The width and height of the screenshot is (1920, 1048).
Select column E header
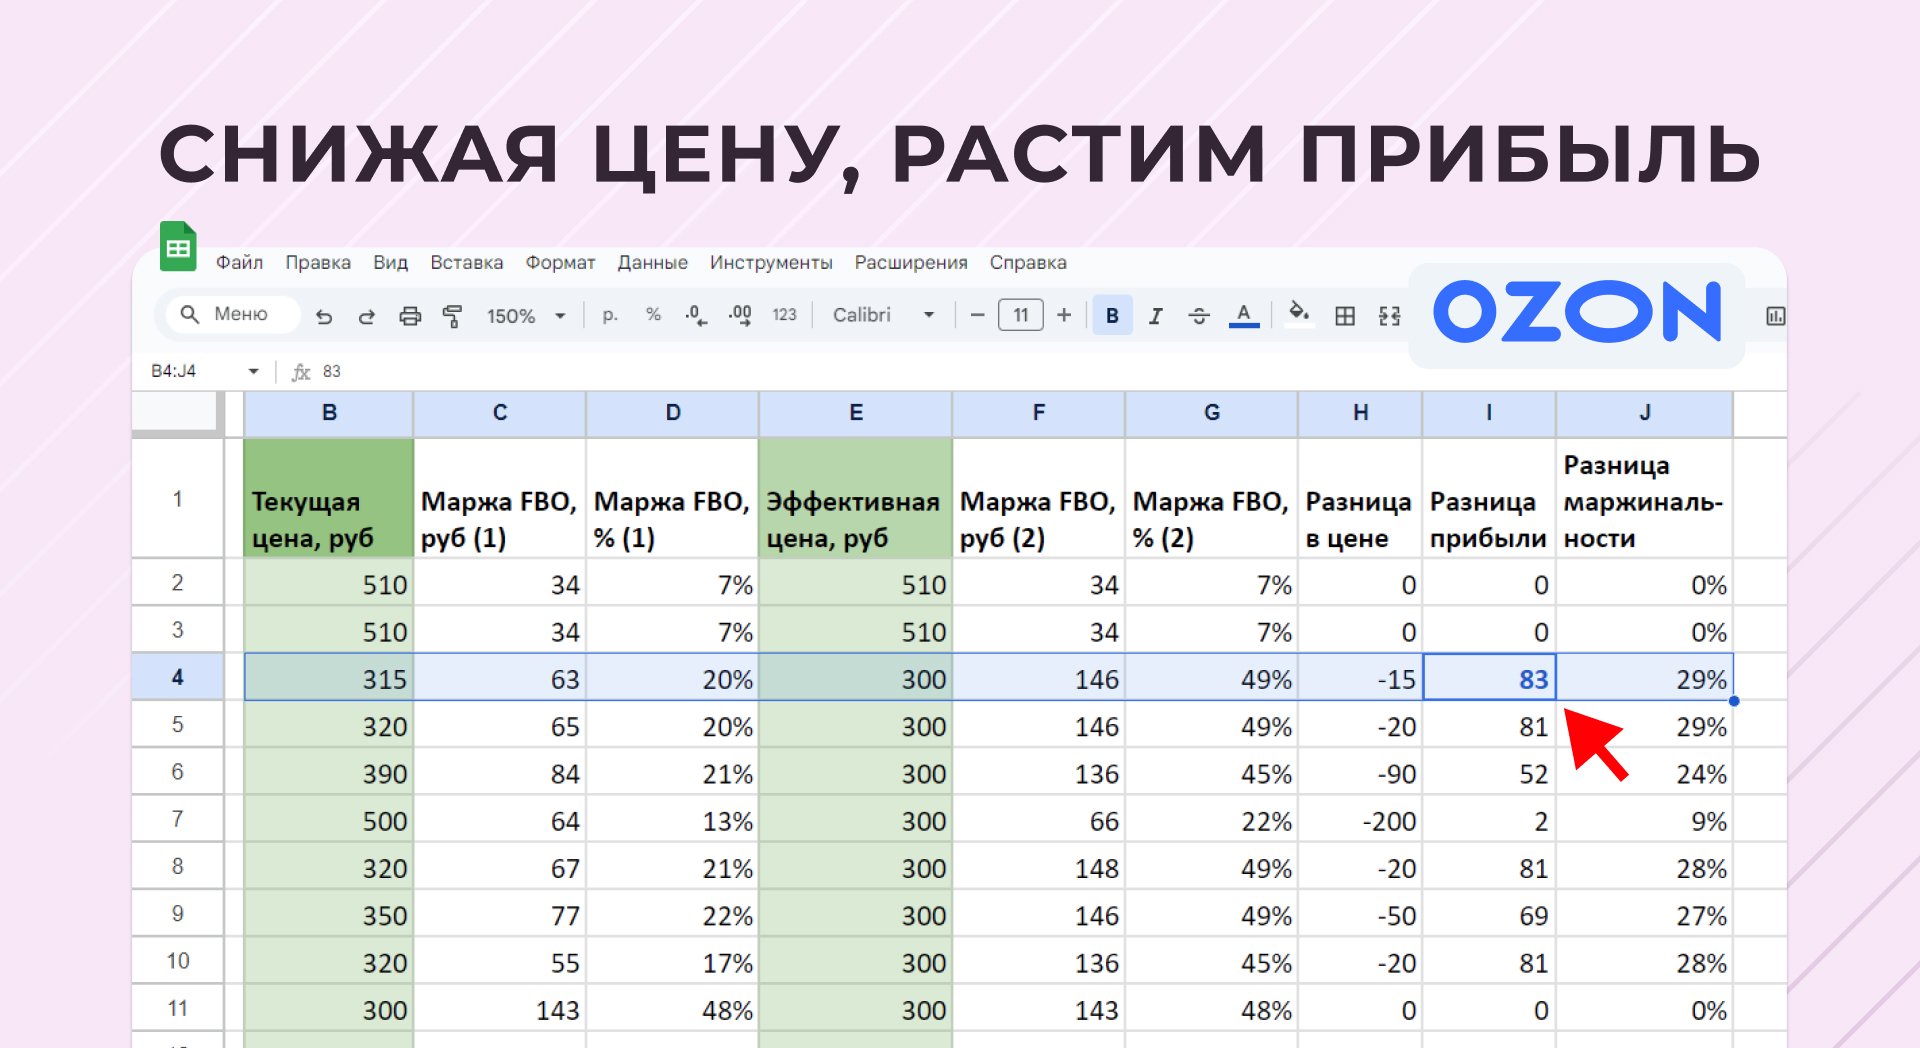(856, 413)
